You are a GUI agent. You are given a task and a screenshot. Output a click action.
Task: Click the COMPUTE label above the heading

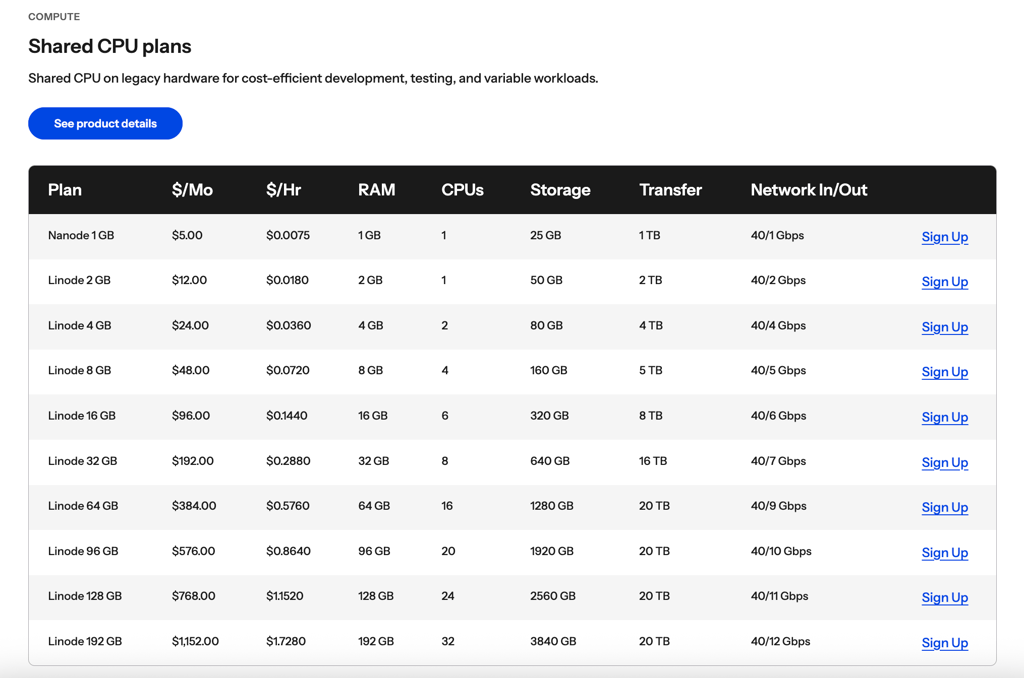pyautogui.click(x=54, y=16)
